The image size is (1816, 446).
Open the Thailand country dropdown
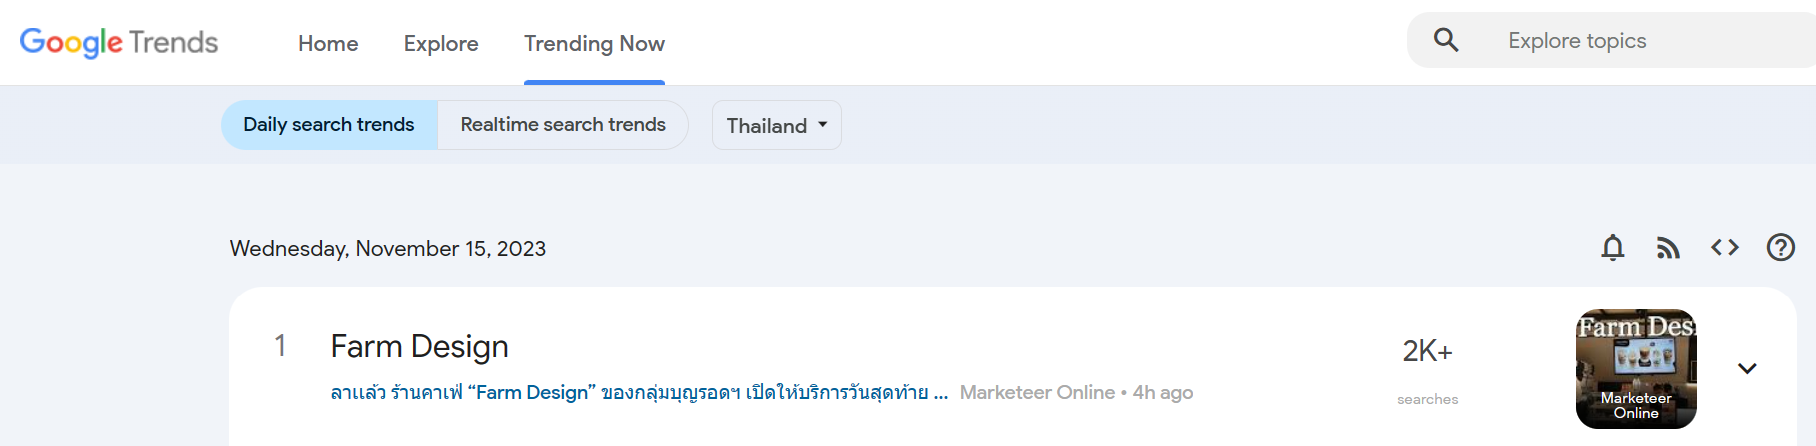777,125
